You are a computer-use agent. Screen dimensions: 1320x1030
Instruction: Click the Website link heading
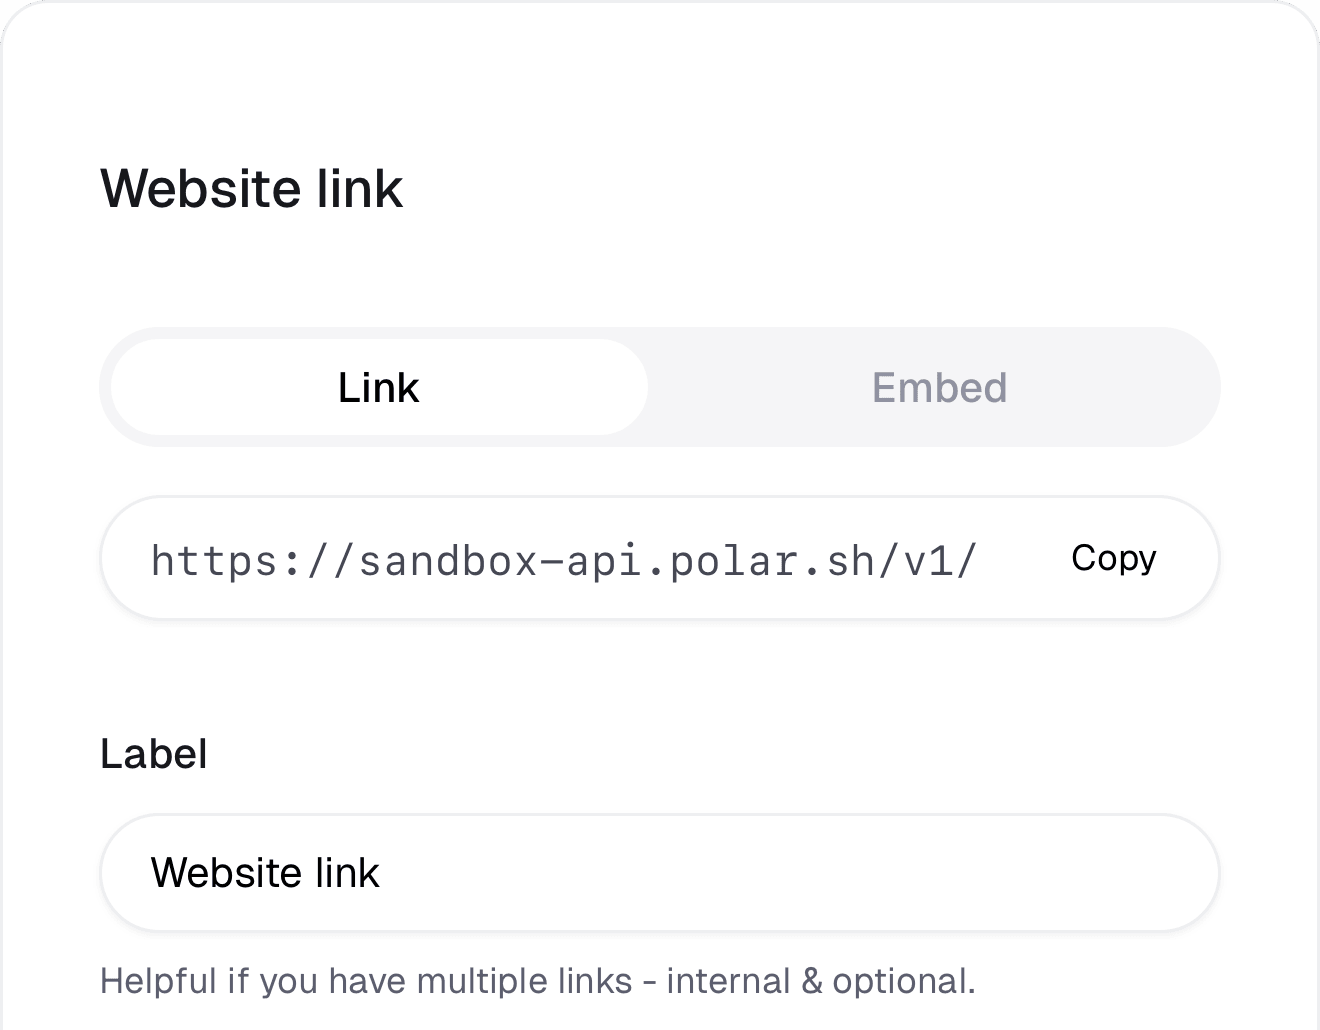[252, 188]
